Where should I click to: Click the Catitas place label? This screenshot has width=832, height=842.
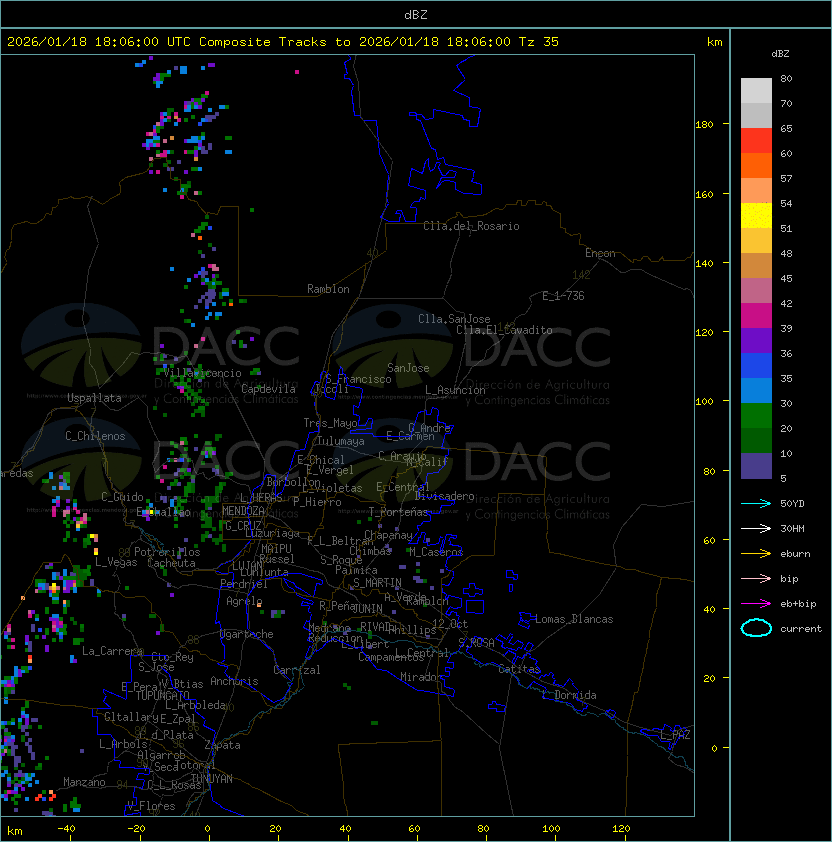[519, 669]
